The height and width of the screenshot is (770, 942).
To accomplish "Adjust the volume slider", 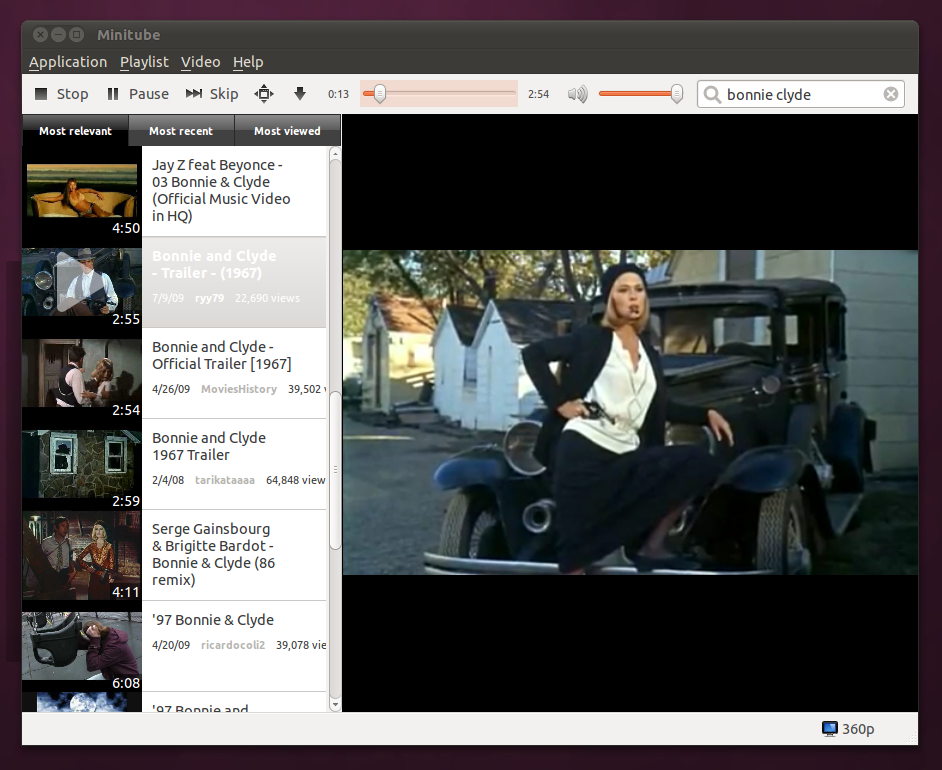I will coord(641,94).
